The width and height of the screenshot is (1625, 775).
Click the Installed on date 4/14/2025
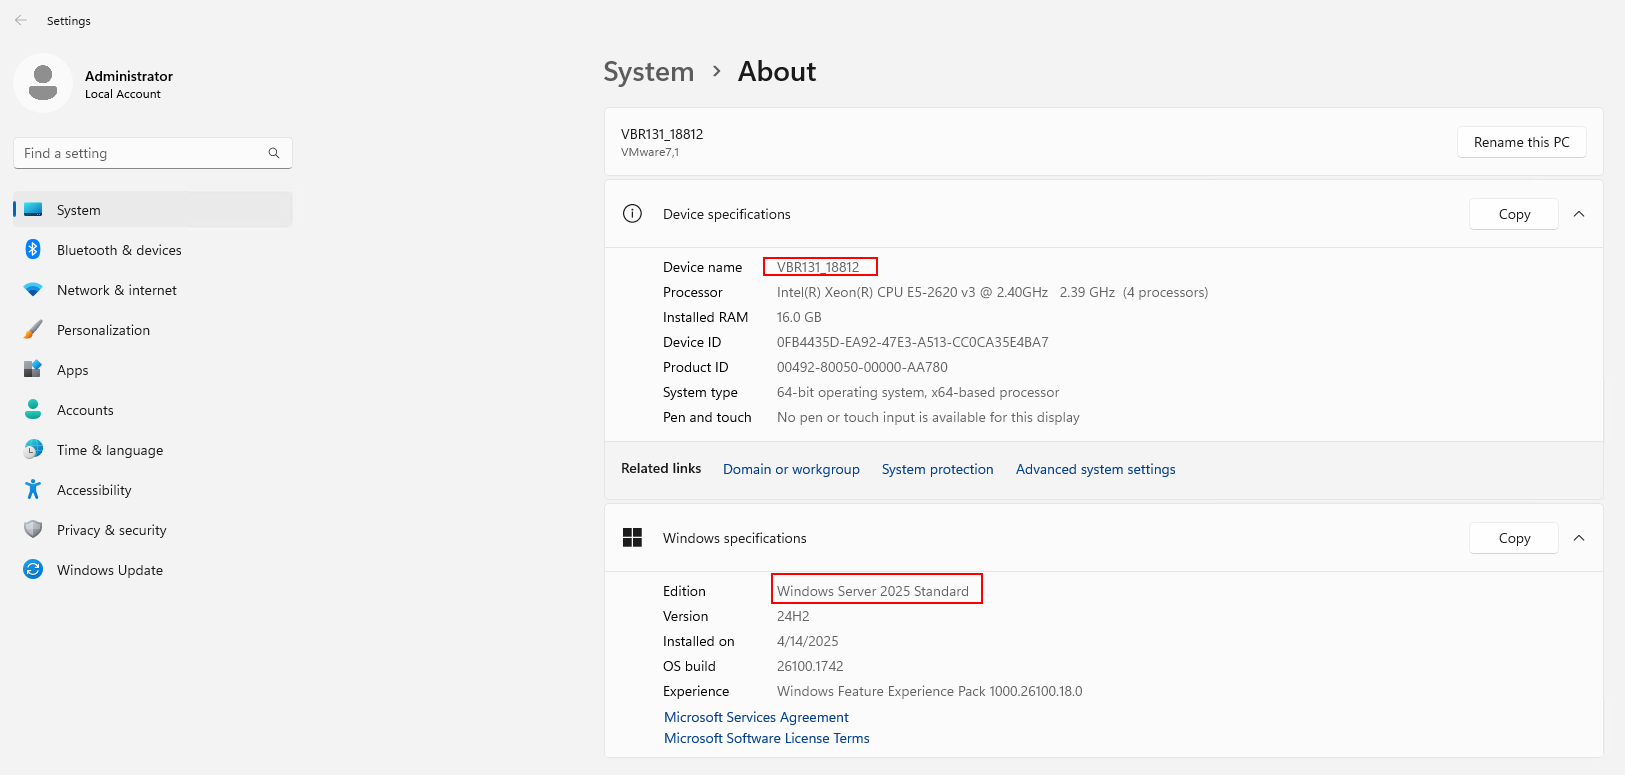click(x=808, y=641)
